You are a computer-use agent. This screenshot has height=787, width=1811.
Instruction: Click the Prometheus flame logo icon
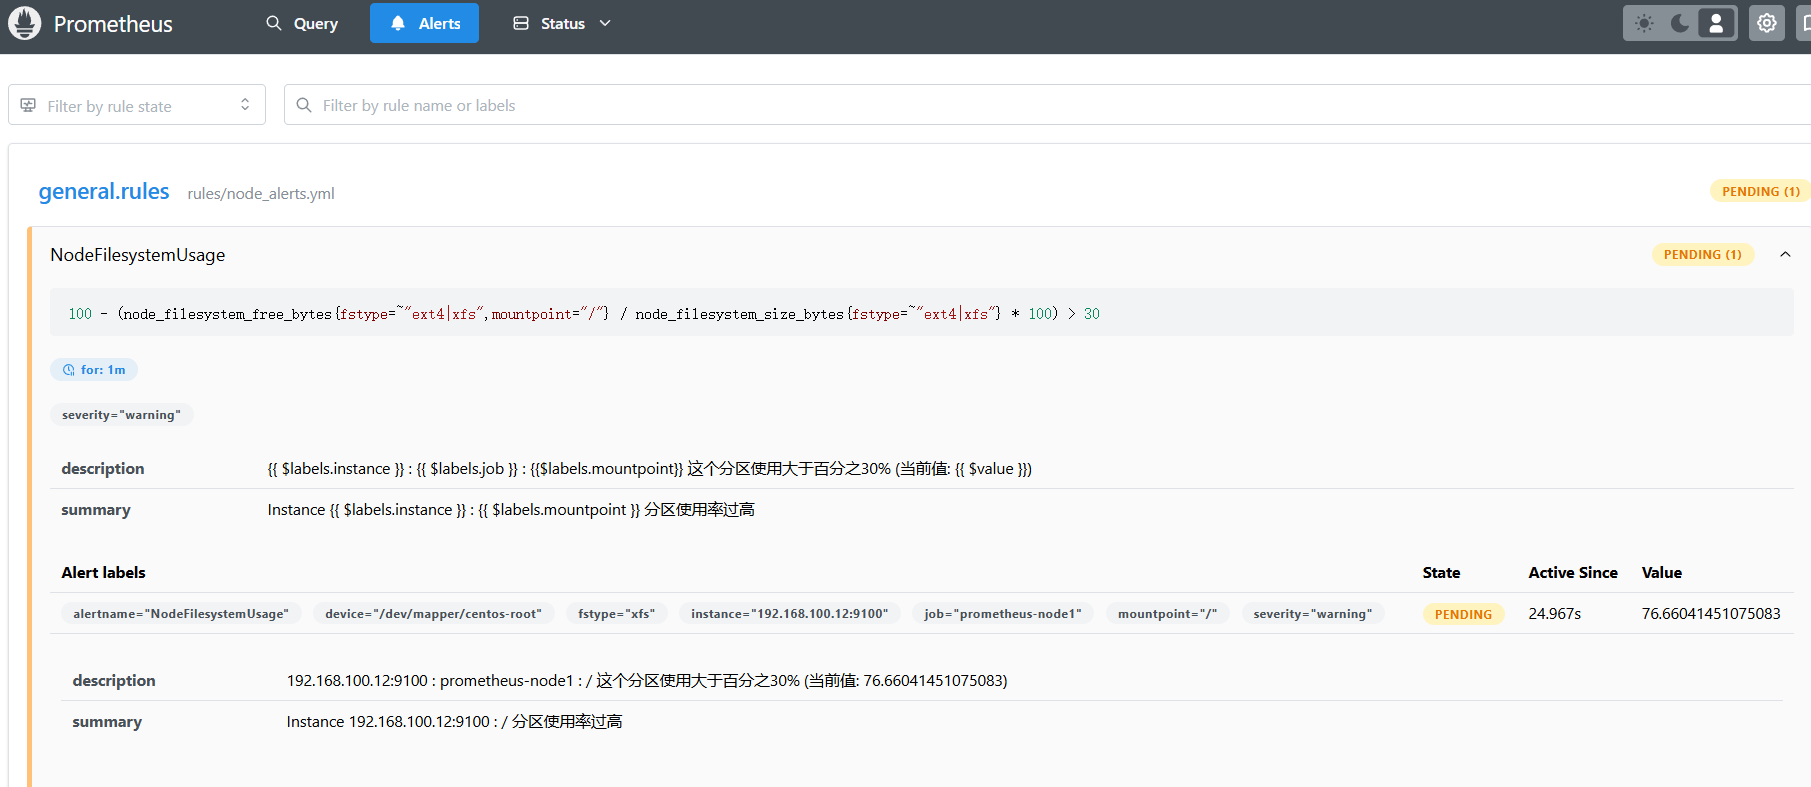pyautogui.click(x=25, y=23)
